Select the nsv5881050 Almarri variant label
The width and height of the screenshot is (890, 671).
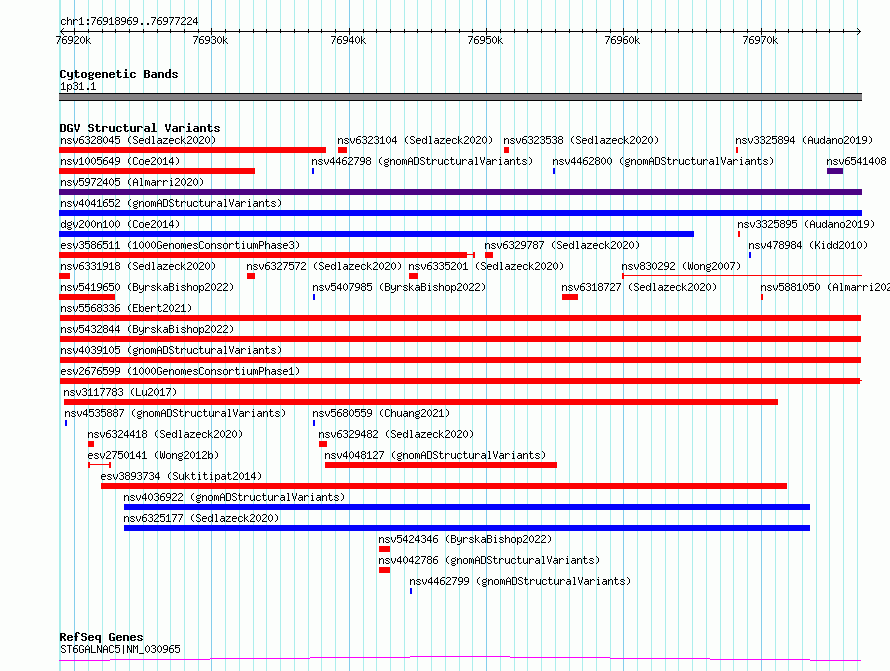[x=825, y=287]
